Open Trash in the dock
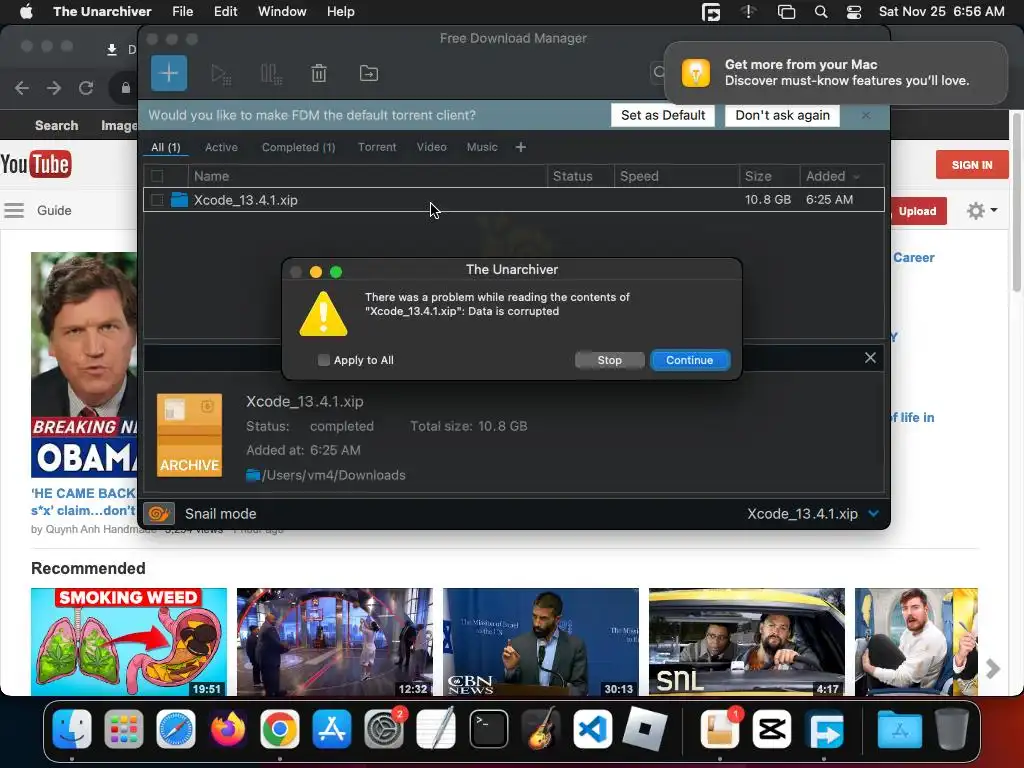Viewport: 1024px width, 768px height. [x=952, y=729]
